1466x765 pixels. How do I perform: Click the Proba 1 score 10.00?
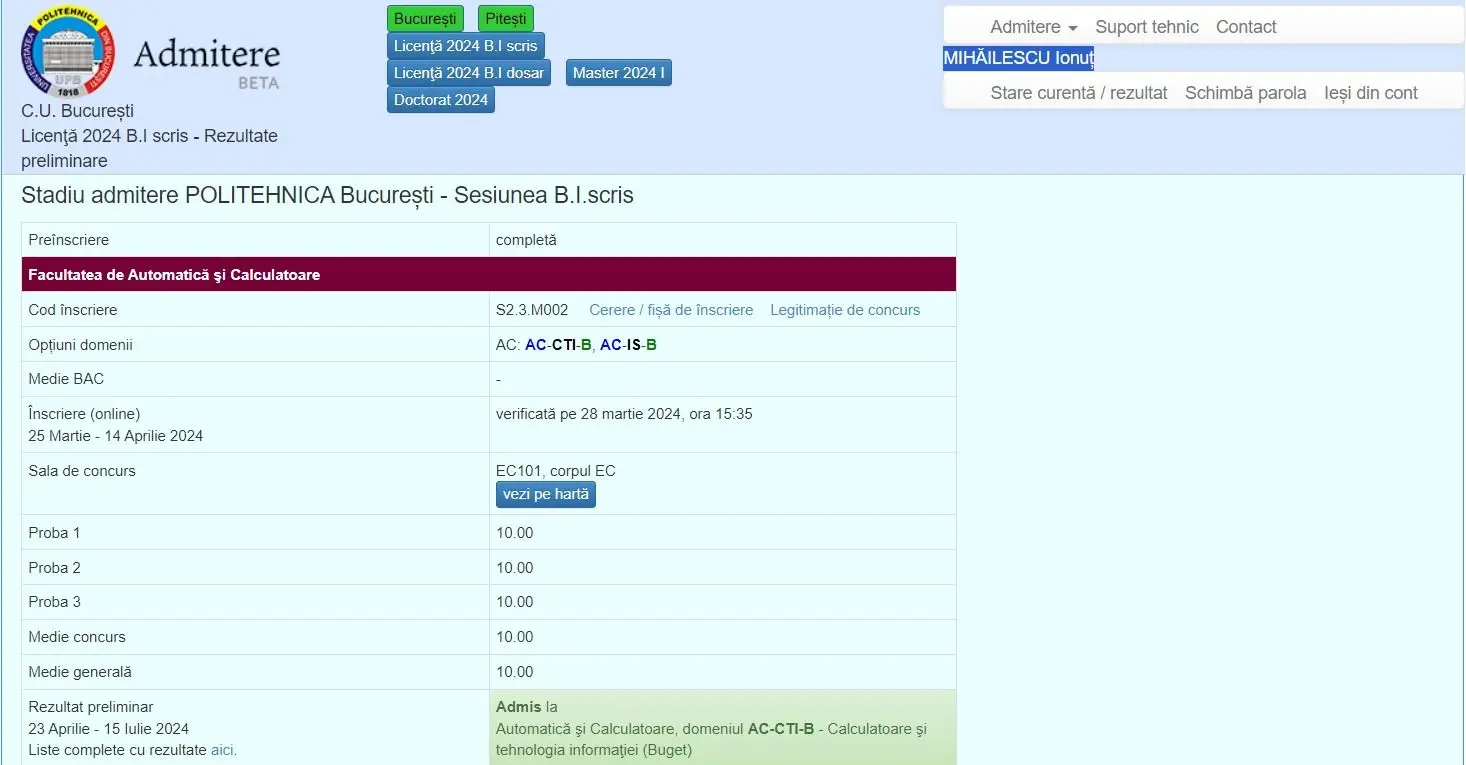click(515, 533)
